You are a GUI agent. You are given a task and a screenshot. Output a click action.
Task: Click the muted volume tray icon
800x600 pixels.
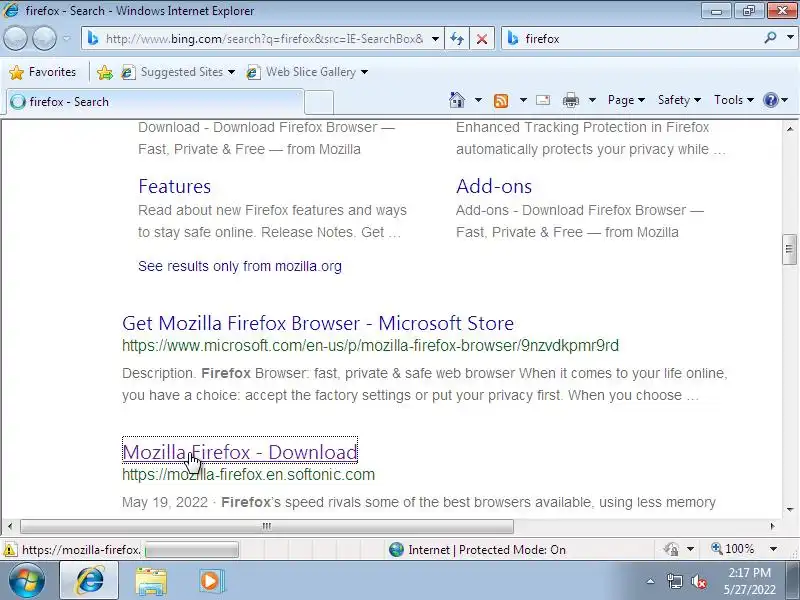[699, 581]
